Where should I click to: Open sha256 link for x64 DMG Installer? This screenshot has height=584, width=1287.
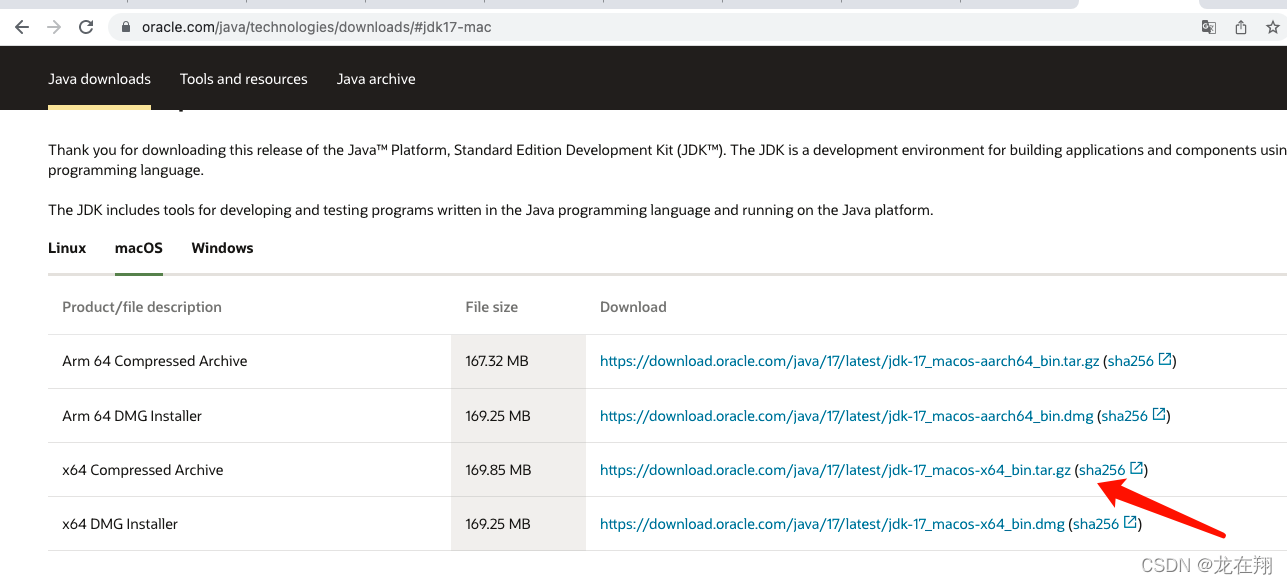coord(1096,524)
